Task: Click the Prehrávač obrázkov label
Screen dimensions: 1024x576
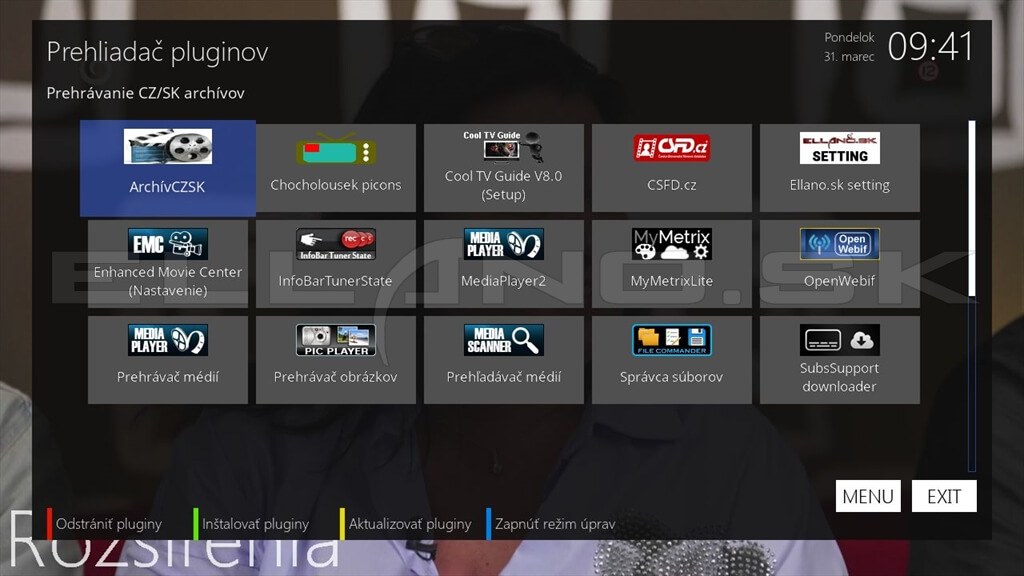Action: tap(336, 377)
